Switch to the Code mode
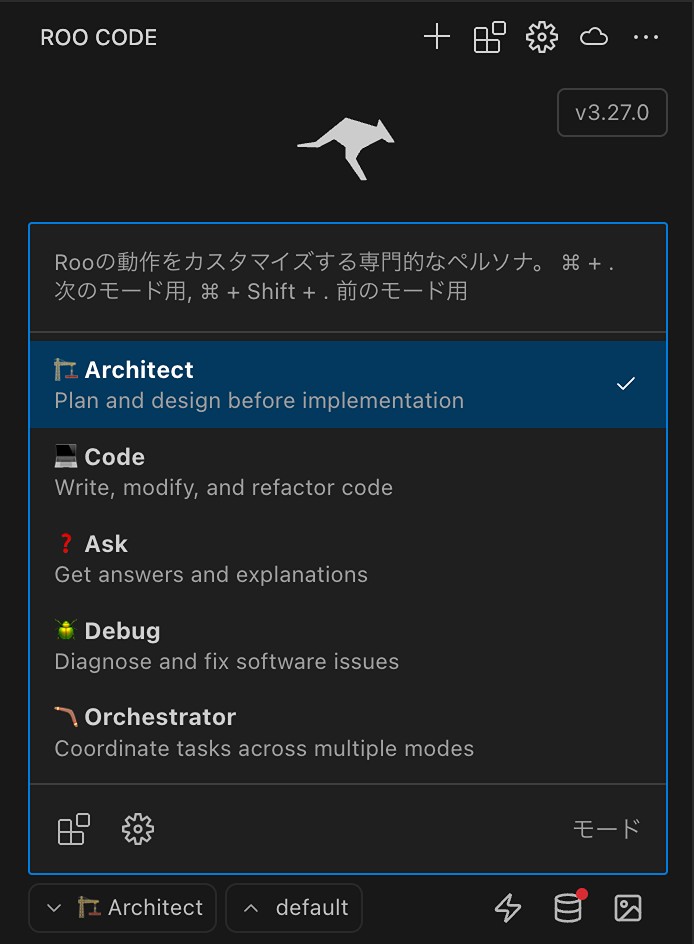 [300, 471]
